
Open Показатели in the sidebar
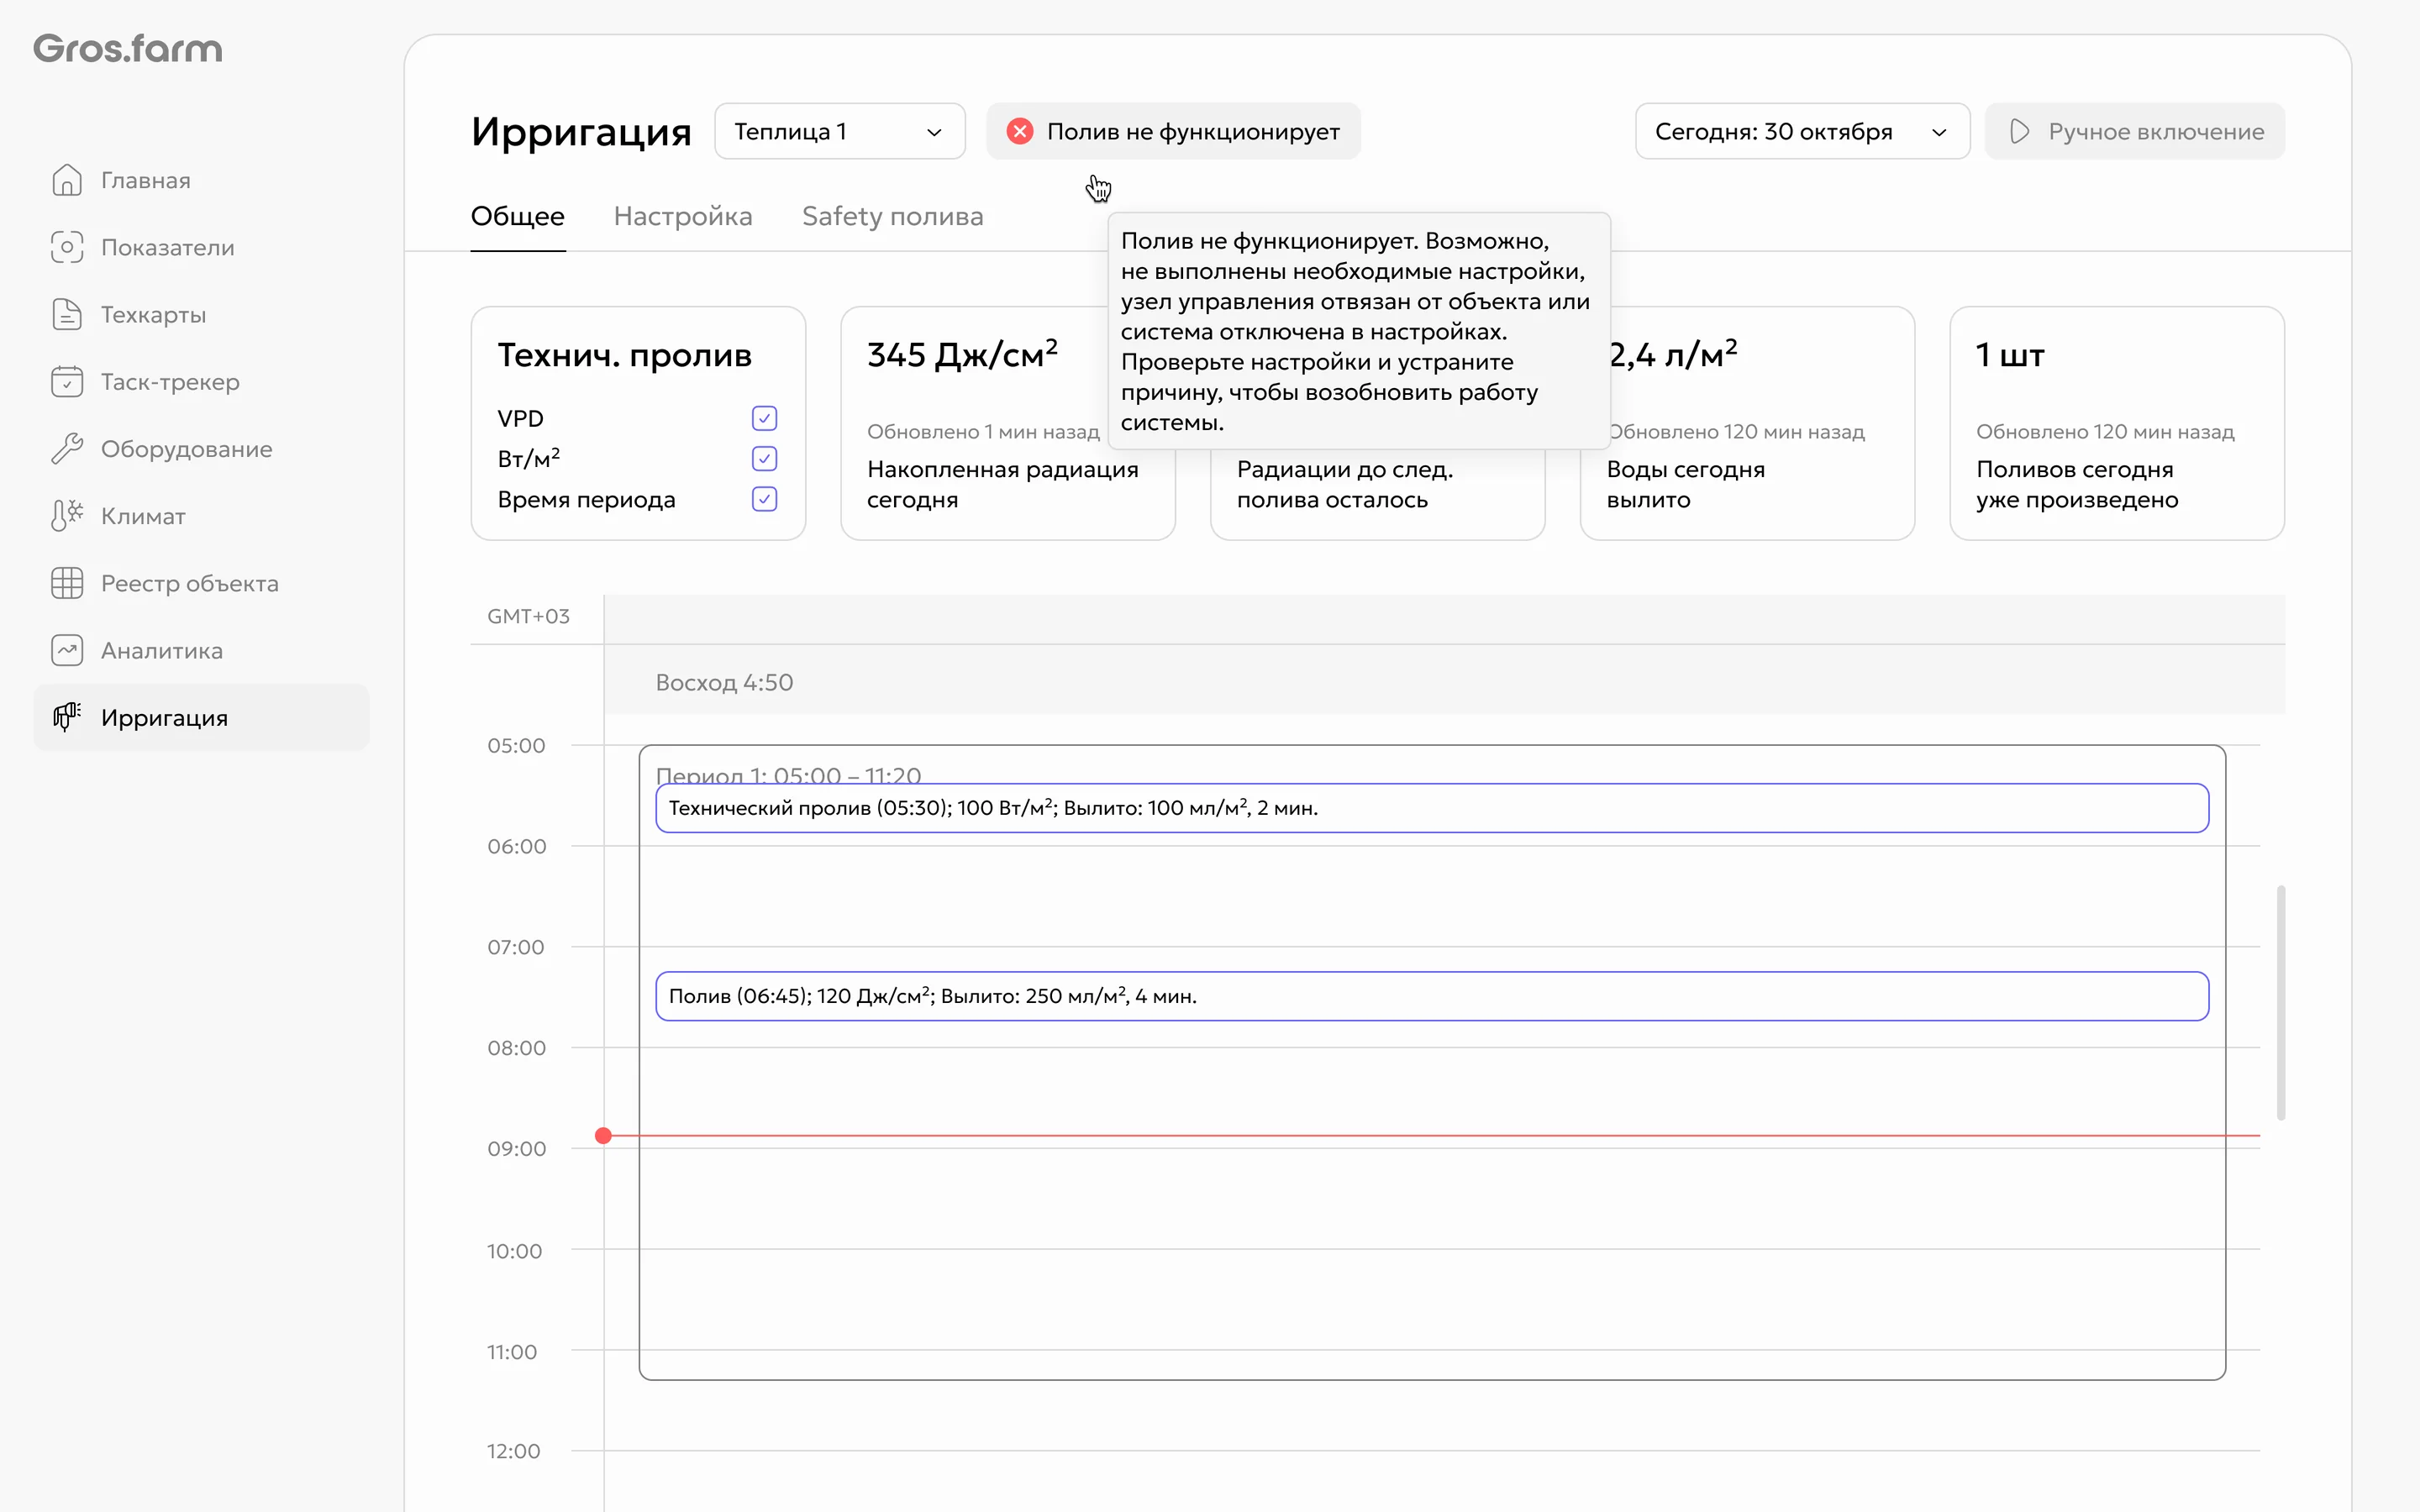201,247
